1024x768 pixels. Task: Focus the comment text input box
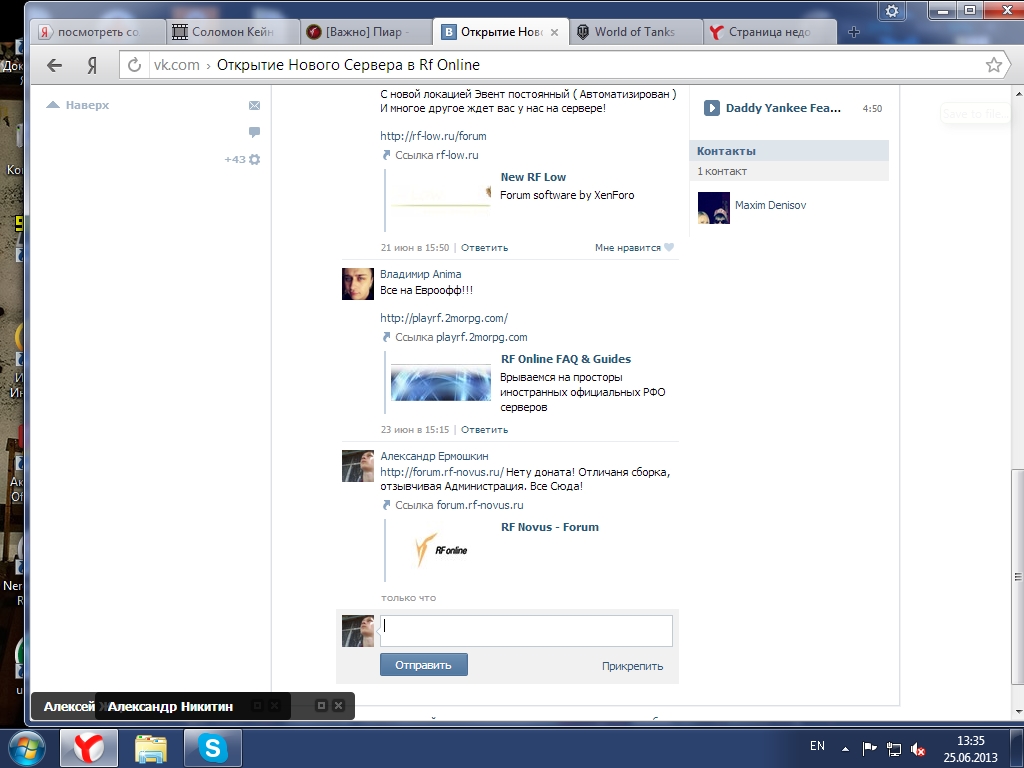pos(526,631)
